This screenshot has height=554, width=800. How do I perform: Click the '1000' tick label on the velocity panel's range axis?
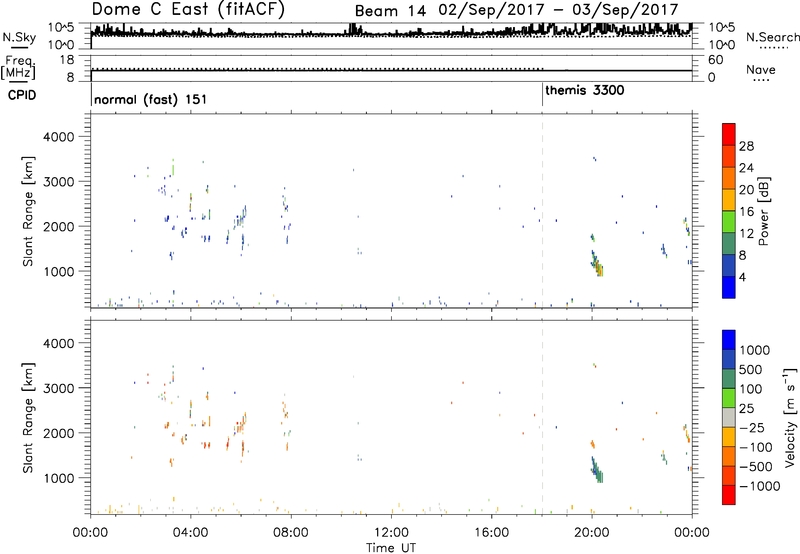tap(58, 478)
